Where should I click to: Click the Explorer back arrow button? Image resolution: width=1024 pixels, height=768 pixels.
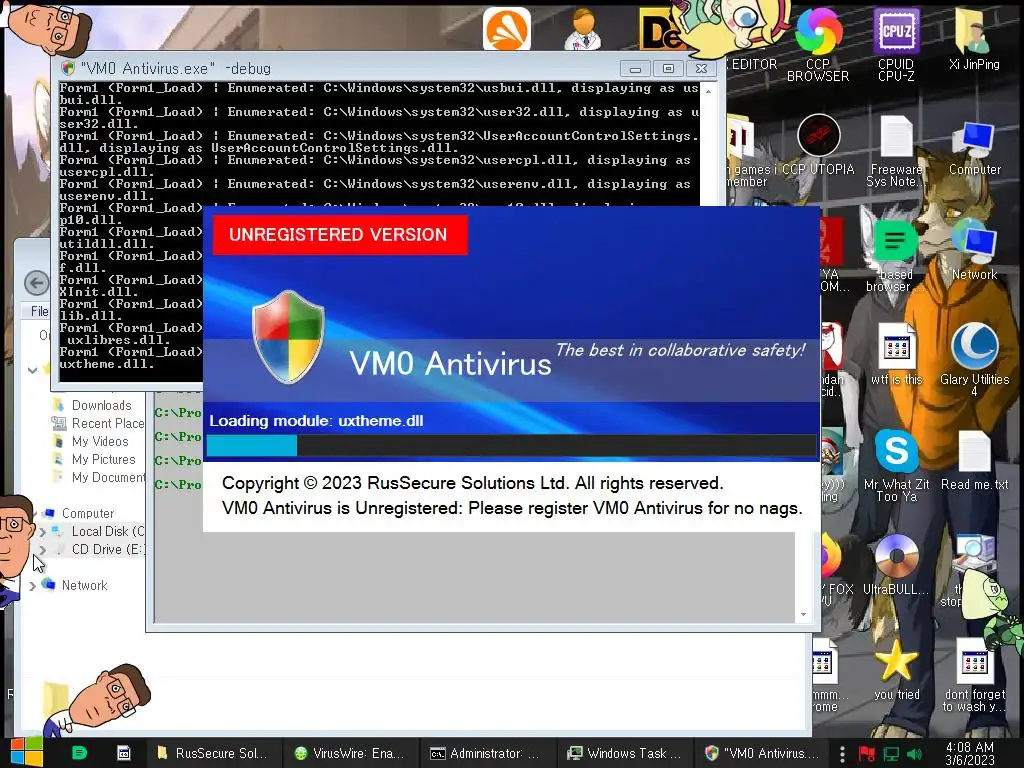tap(37, 283)
